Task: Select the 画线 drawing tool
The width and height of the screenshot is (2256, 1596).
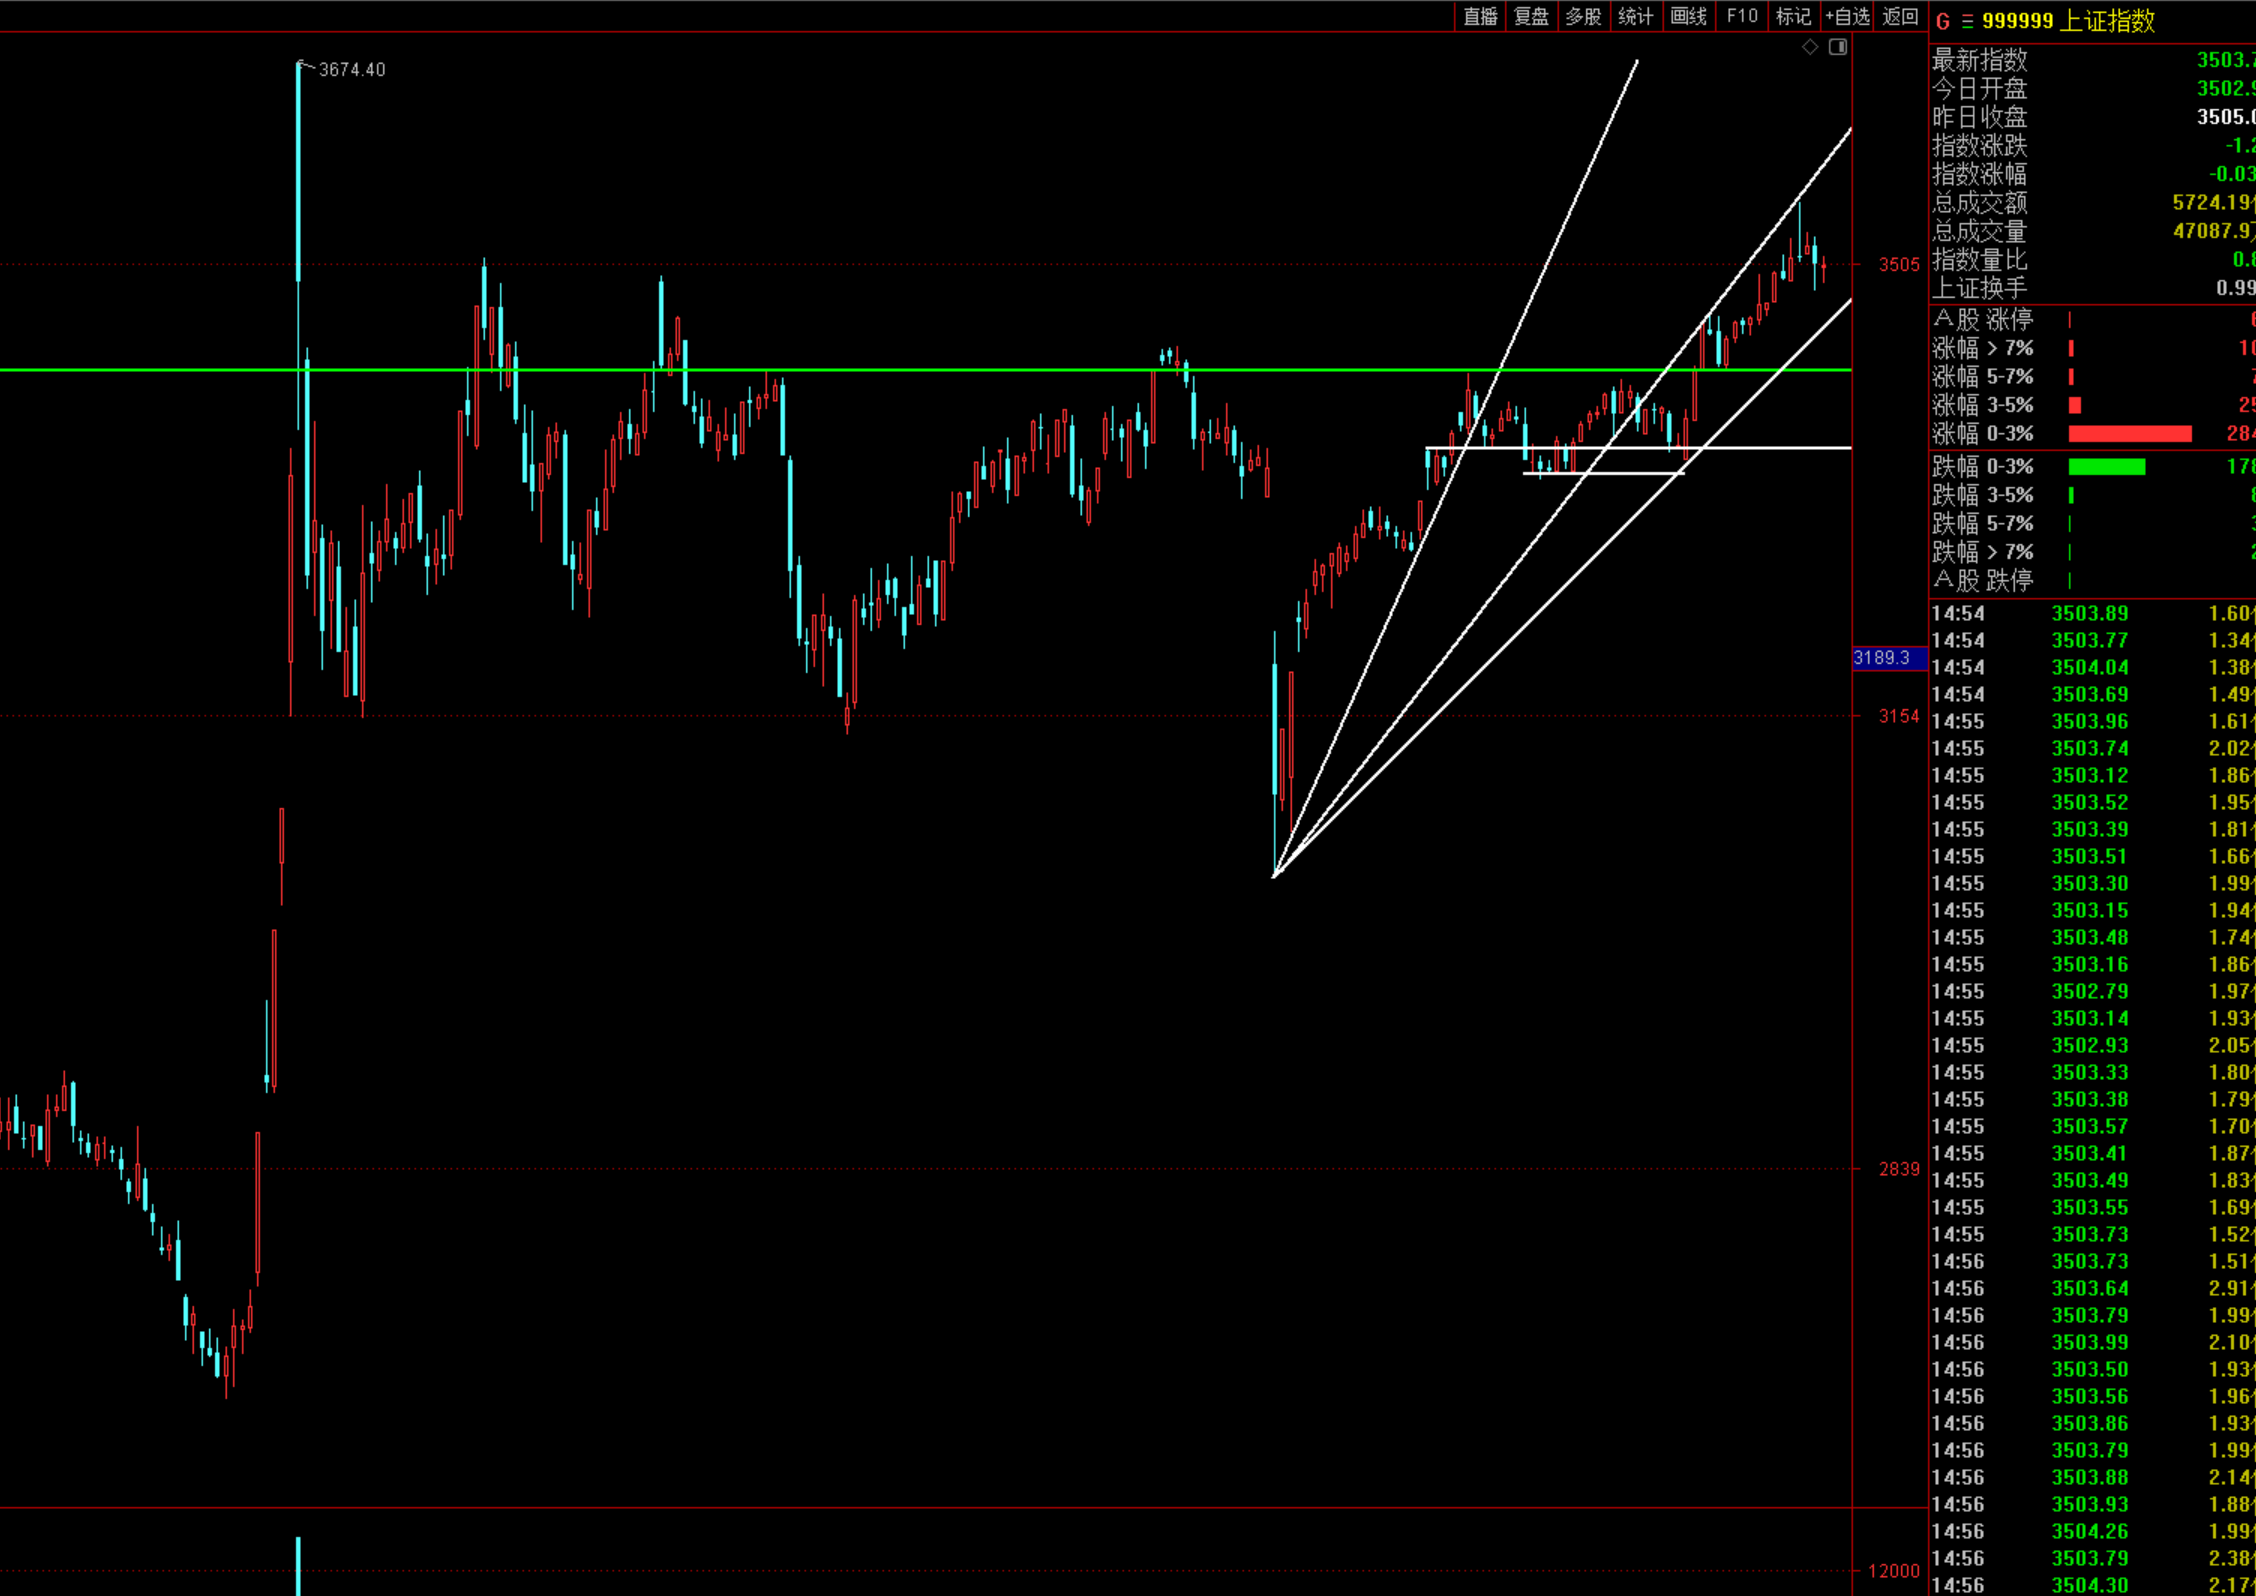Action: [x=1688, y=16]
